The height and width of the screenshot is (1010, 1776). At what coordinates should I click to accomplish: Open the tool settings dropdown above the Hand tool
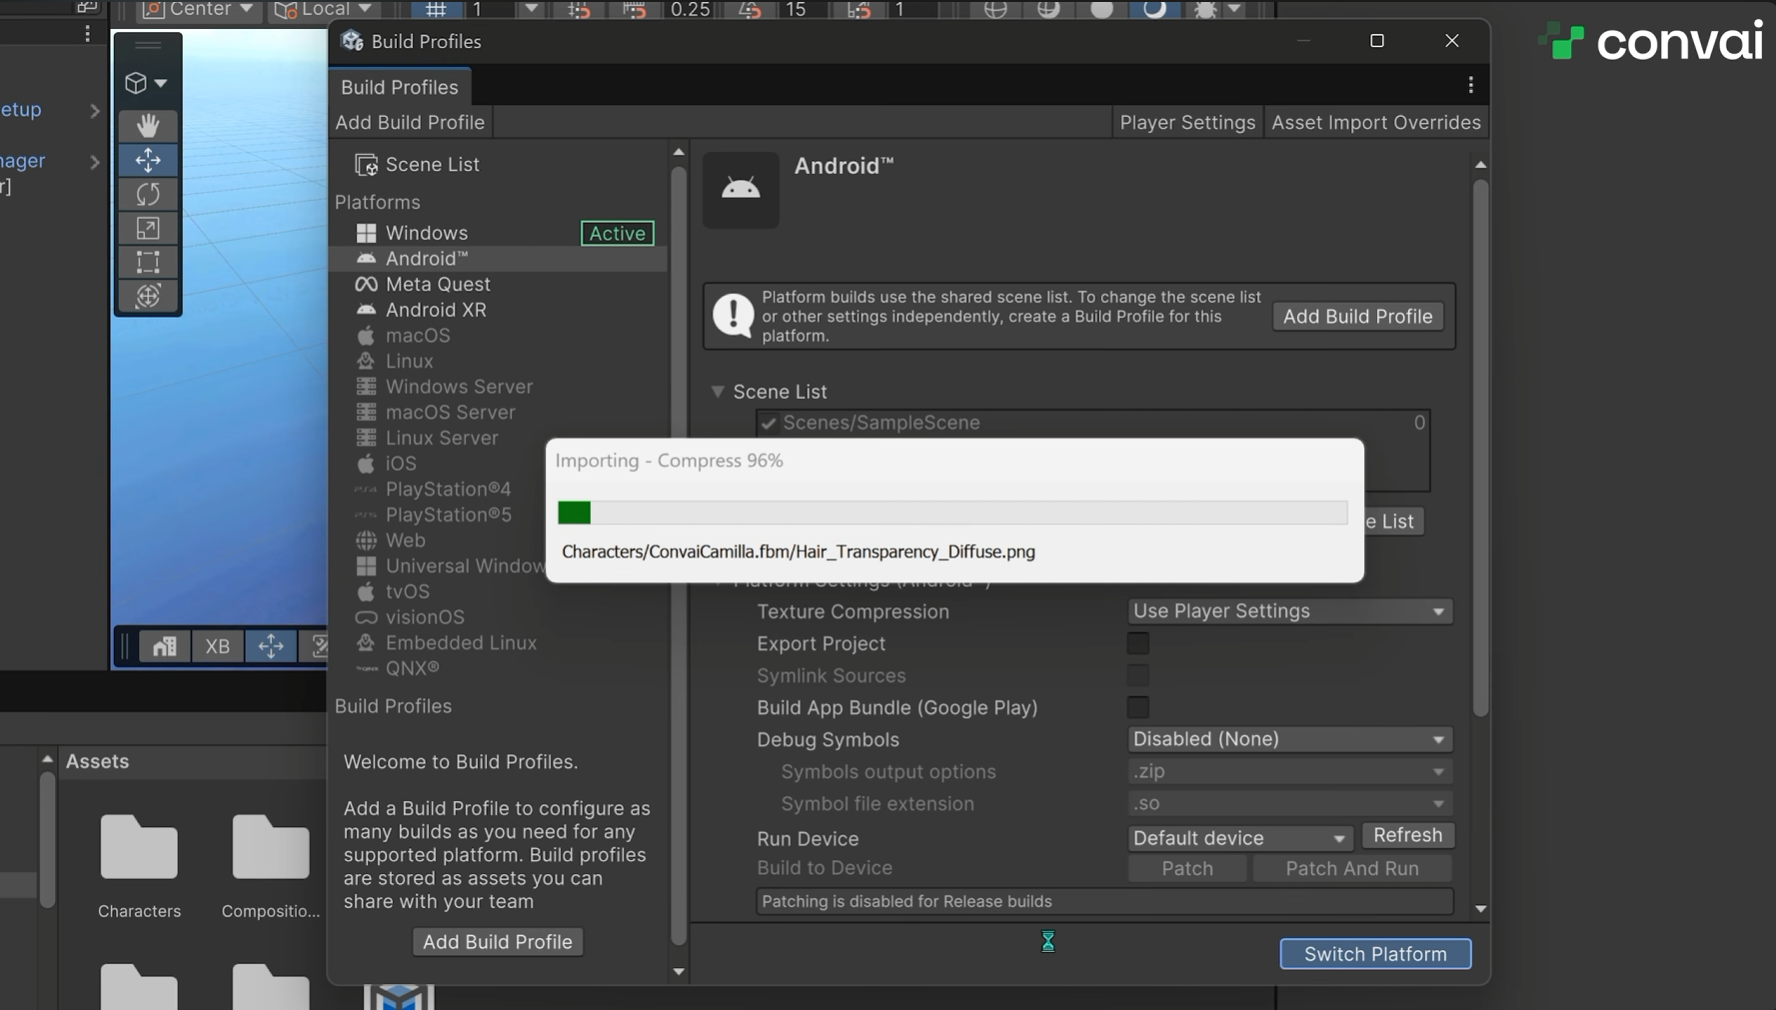tap(146, 83)
